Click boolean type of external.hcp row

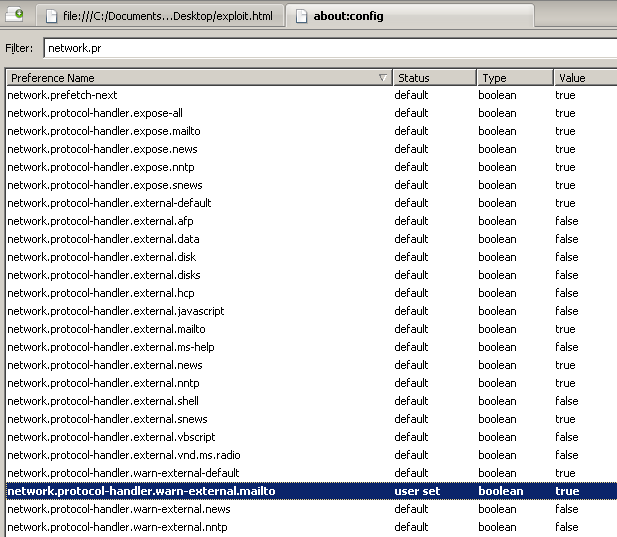pos(497,293)
